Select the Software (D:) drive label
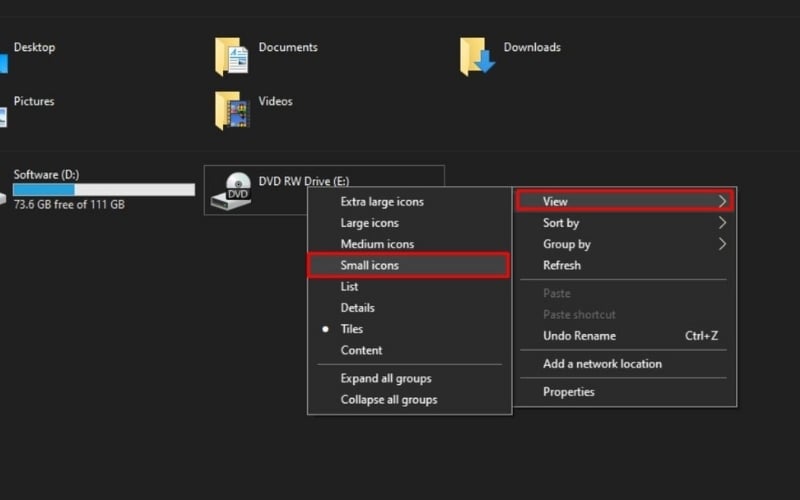 pyautogui.click(x=46, y=174)
